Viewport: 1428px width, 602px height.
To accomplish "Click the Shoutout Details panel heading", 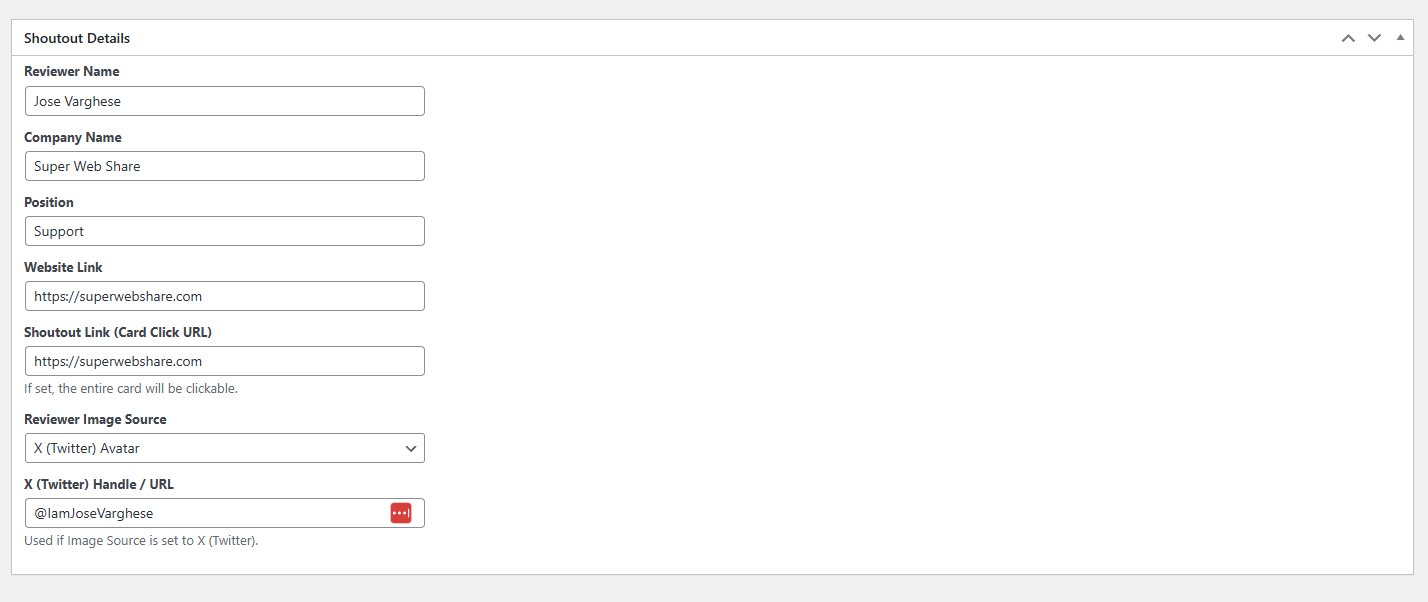I will click(77, 38).
